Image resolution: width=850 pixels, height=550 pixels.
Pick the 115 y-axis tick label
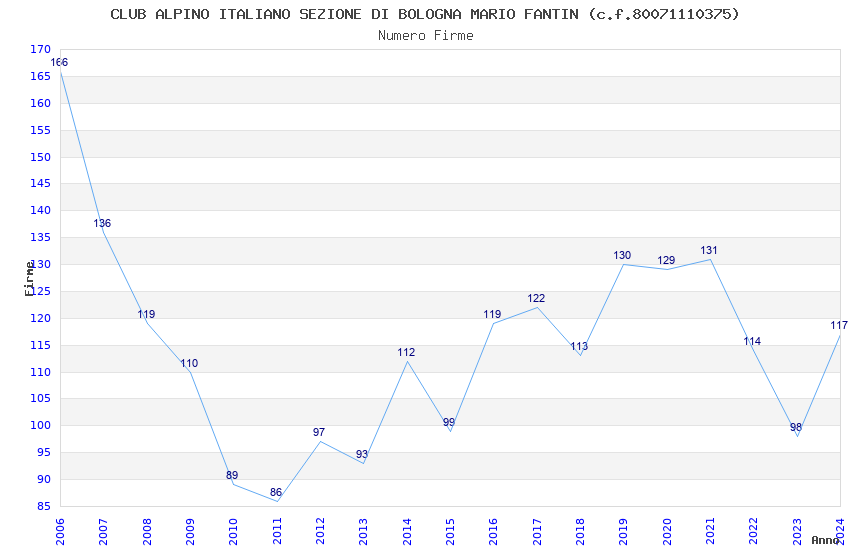tap(41, 345)
